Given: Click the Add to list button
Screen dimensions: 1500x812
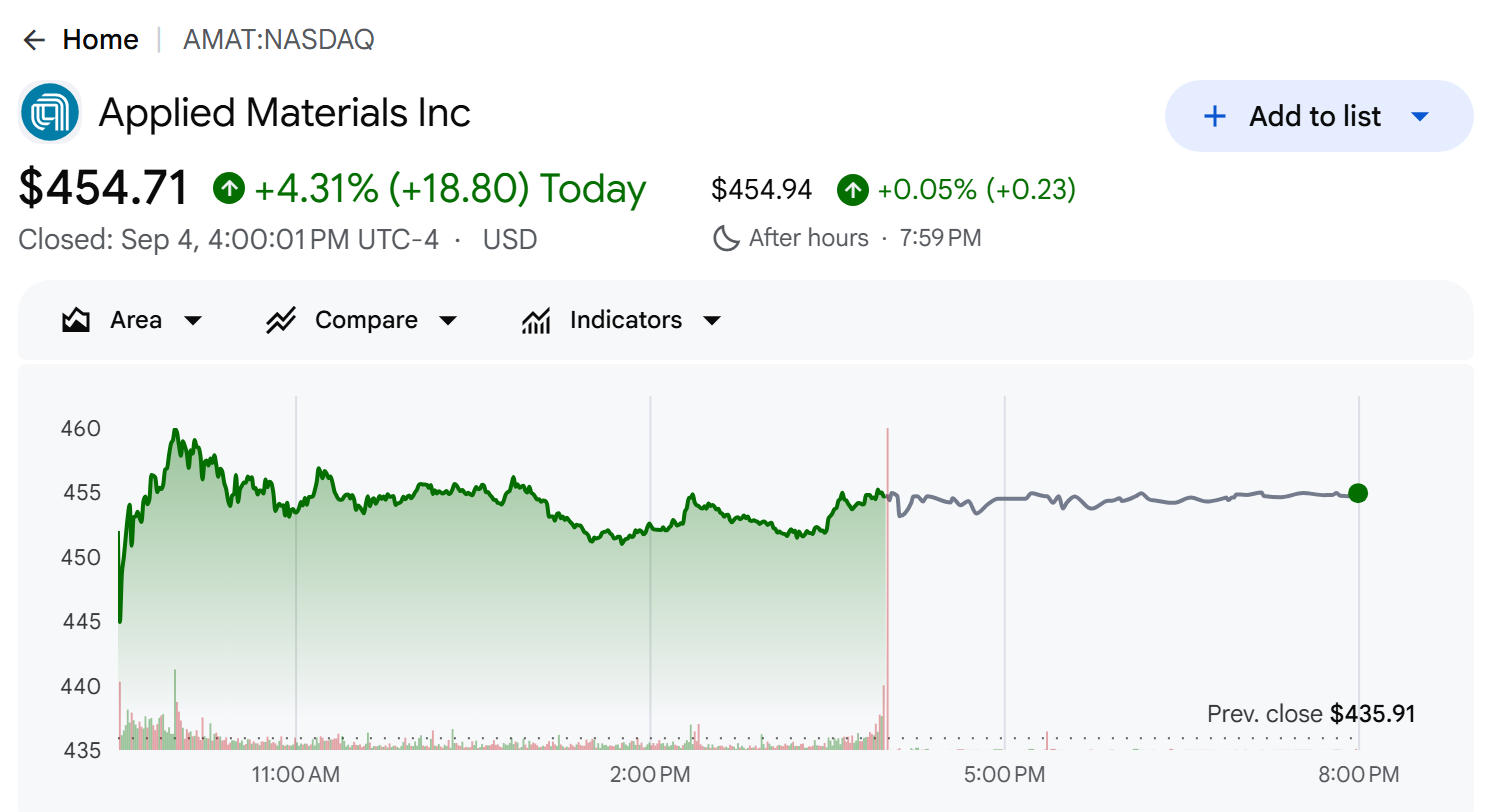Looking at the screenshot, I should pyautogui.click(x=1319, y=116).
